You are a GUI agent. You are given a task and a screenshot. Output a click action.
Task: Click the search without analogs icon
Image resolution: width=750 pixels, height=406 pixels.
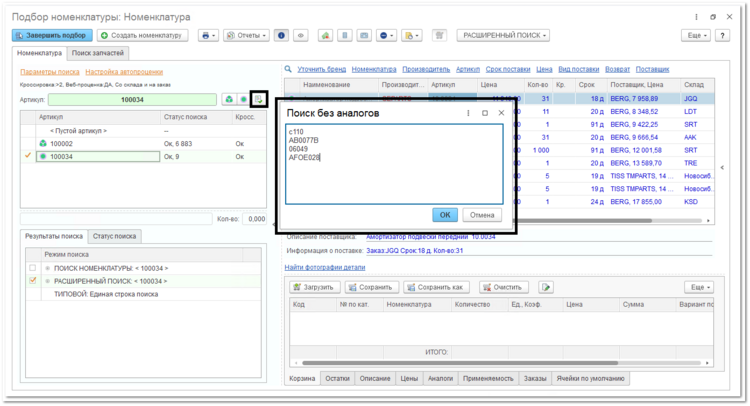click(258, 99)
